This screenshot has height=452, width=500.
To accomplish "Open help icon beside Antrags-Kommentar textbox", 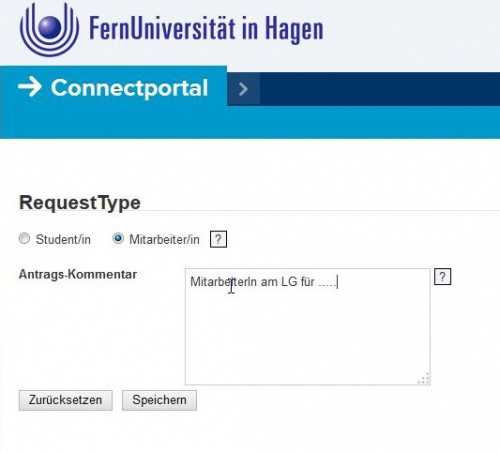I will (x=442, y=276).
